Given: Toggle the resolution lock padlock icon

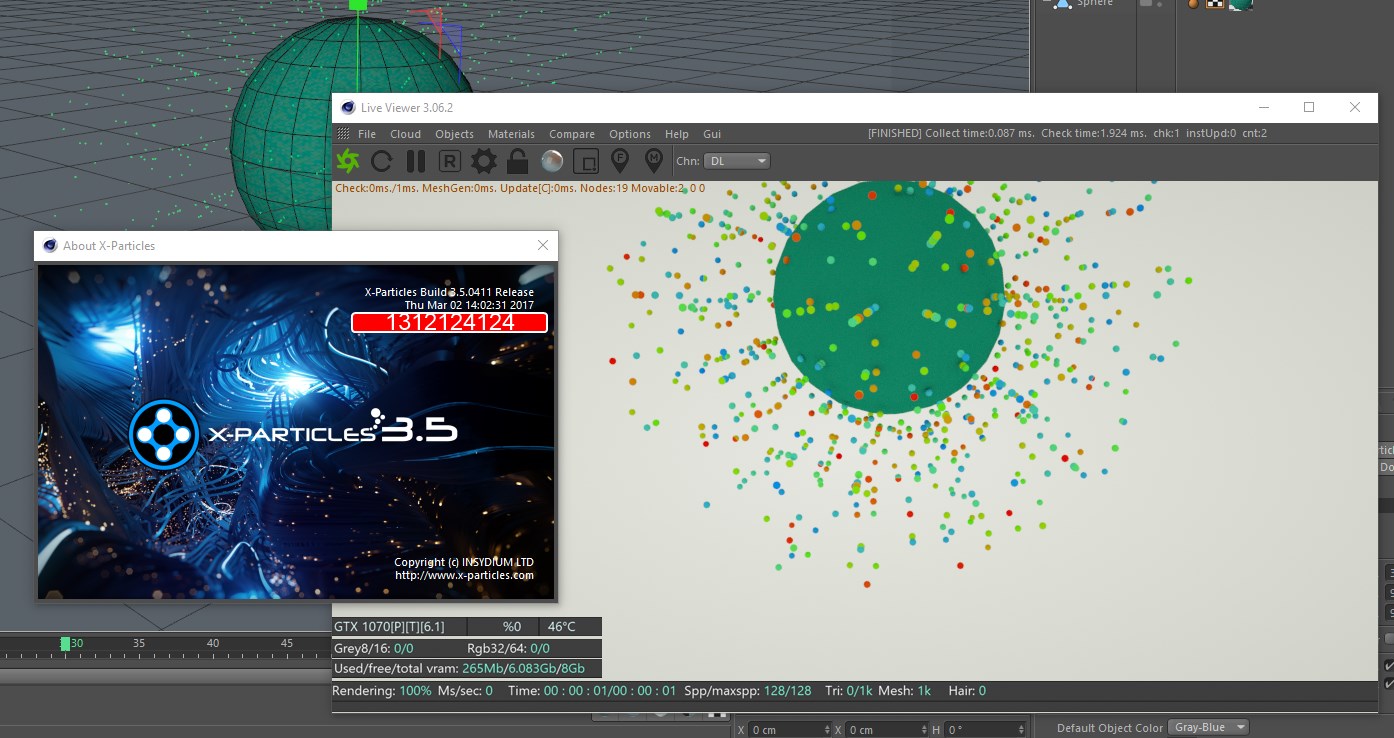Looking at the screenshot, I should 517,160.
